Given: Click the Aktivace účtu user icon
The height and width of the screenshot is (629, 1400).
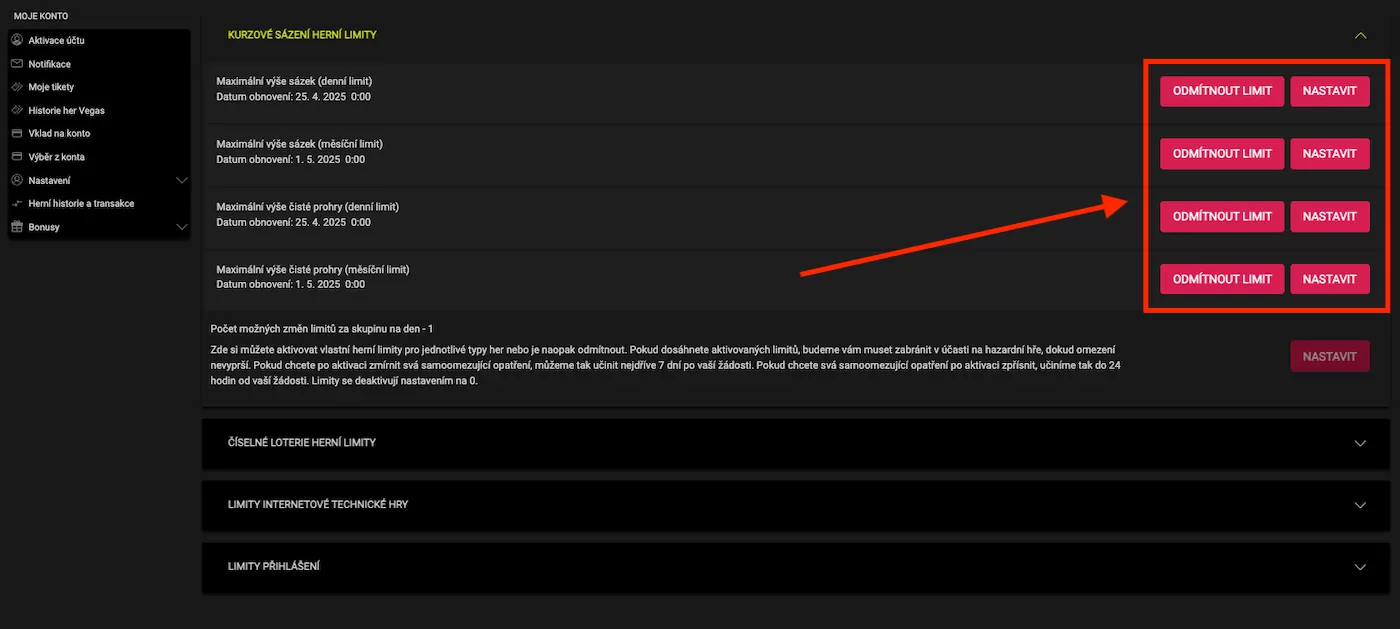Looking at the screenshot, I should point(17,40).
